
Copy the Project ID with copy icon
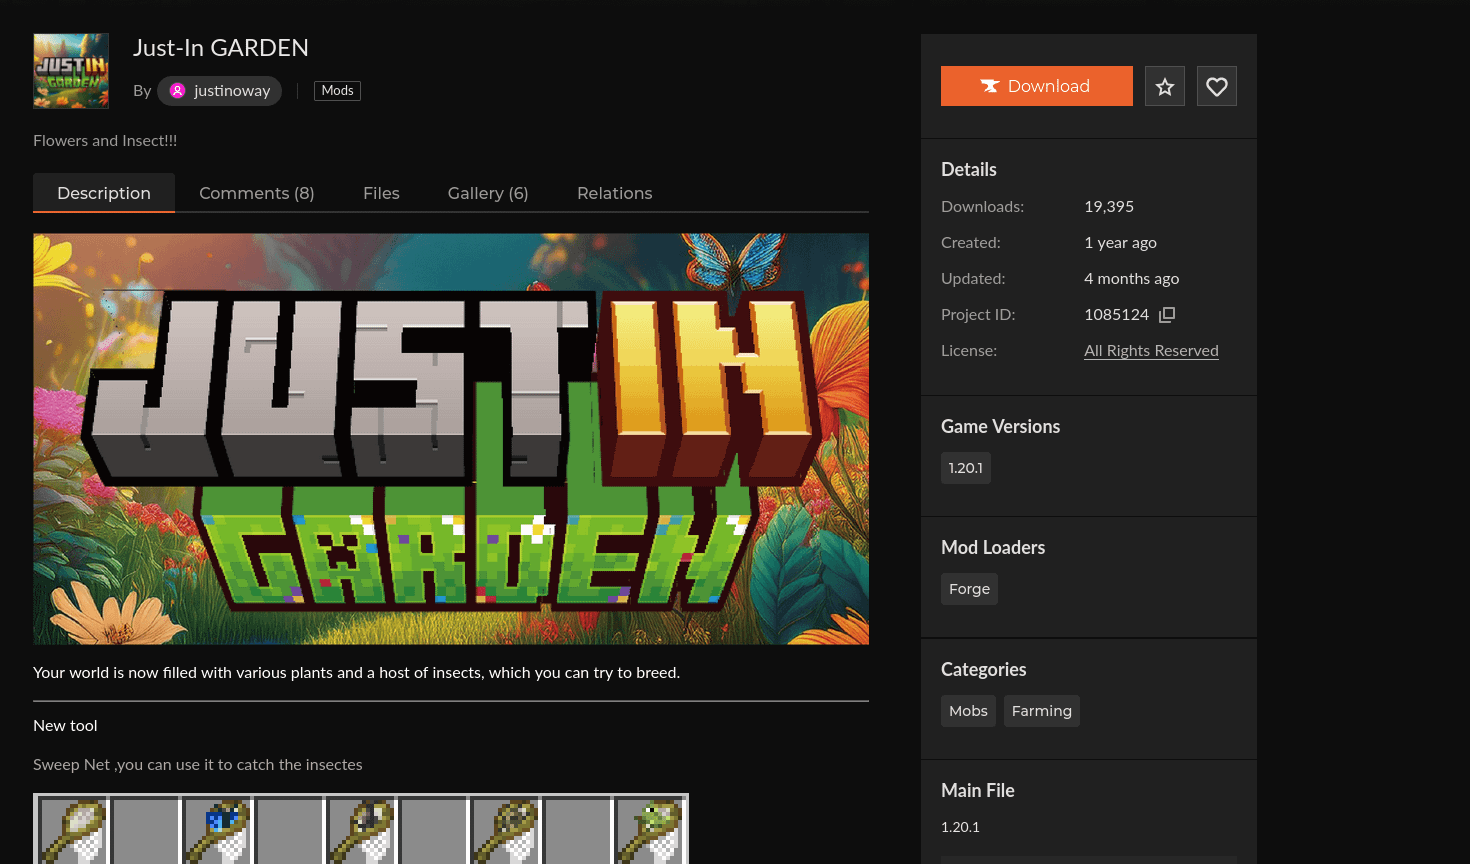click(1167, 315)
